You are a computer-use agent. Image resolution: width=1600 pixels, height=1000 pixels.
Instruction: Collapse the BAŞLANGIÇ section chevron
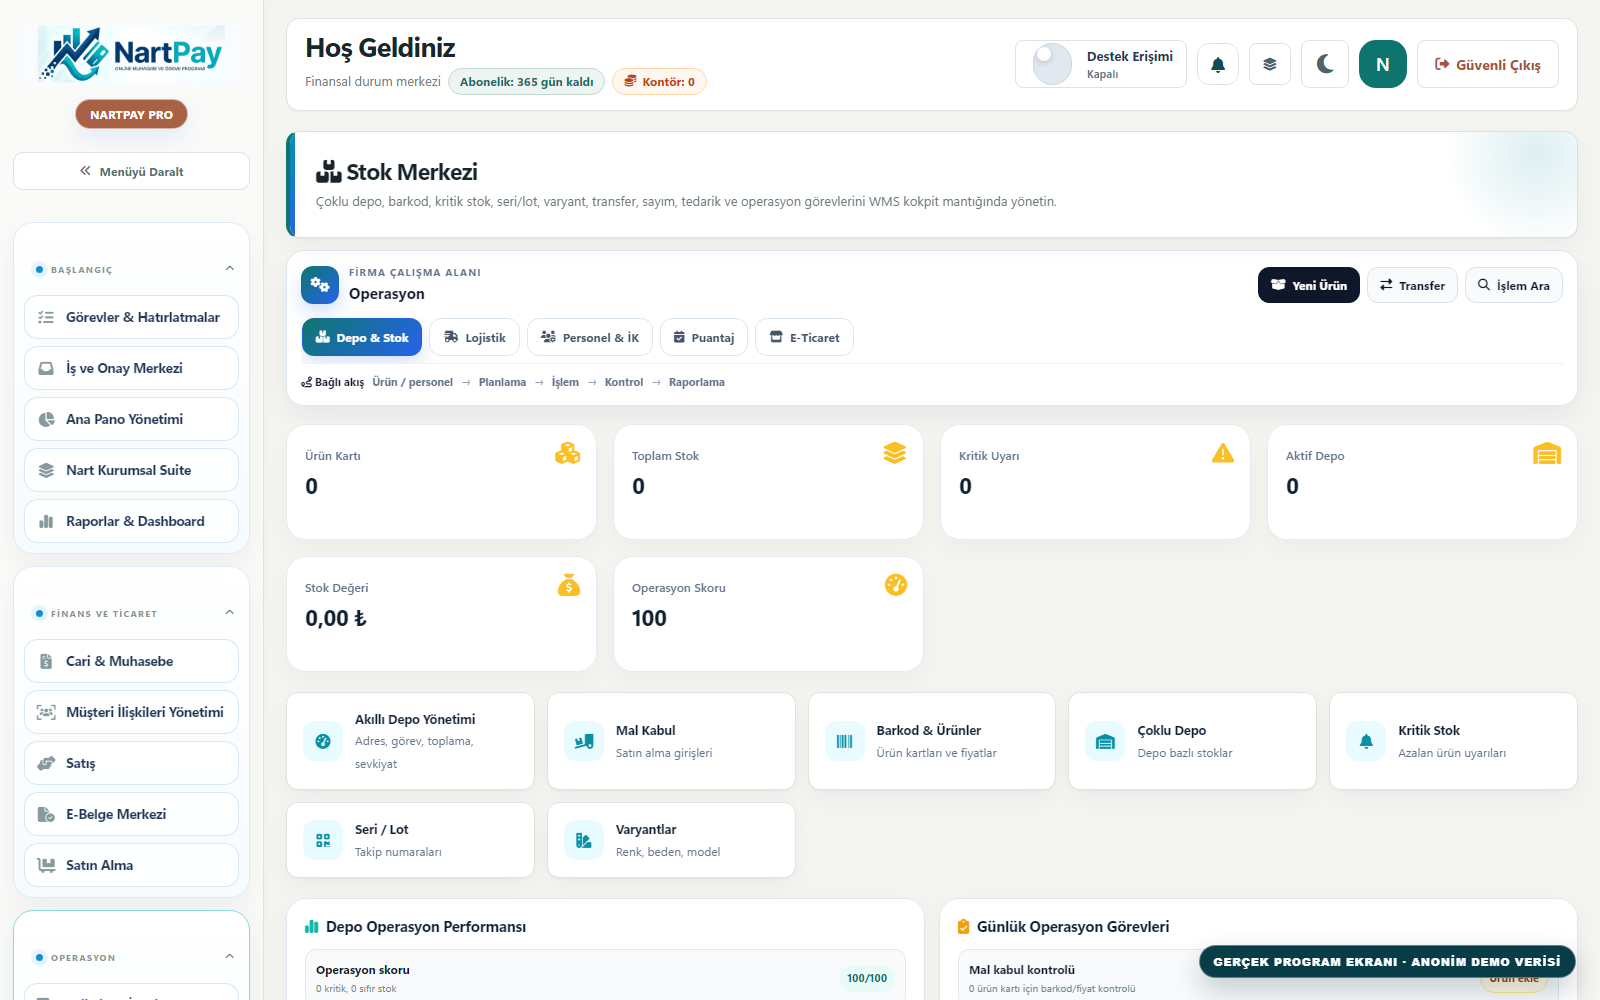coord(230,269)
